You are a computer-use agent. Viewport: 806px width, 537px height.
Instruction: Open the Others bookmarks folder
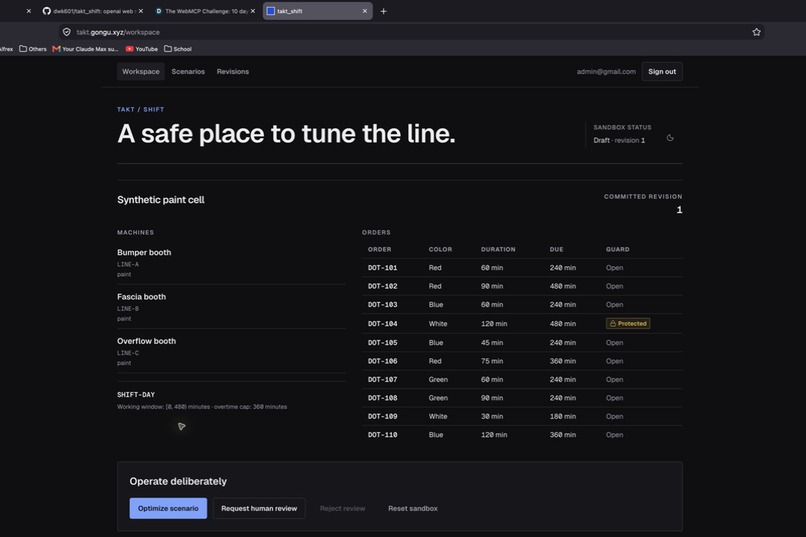[33, 49]
